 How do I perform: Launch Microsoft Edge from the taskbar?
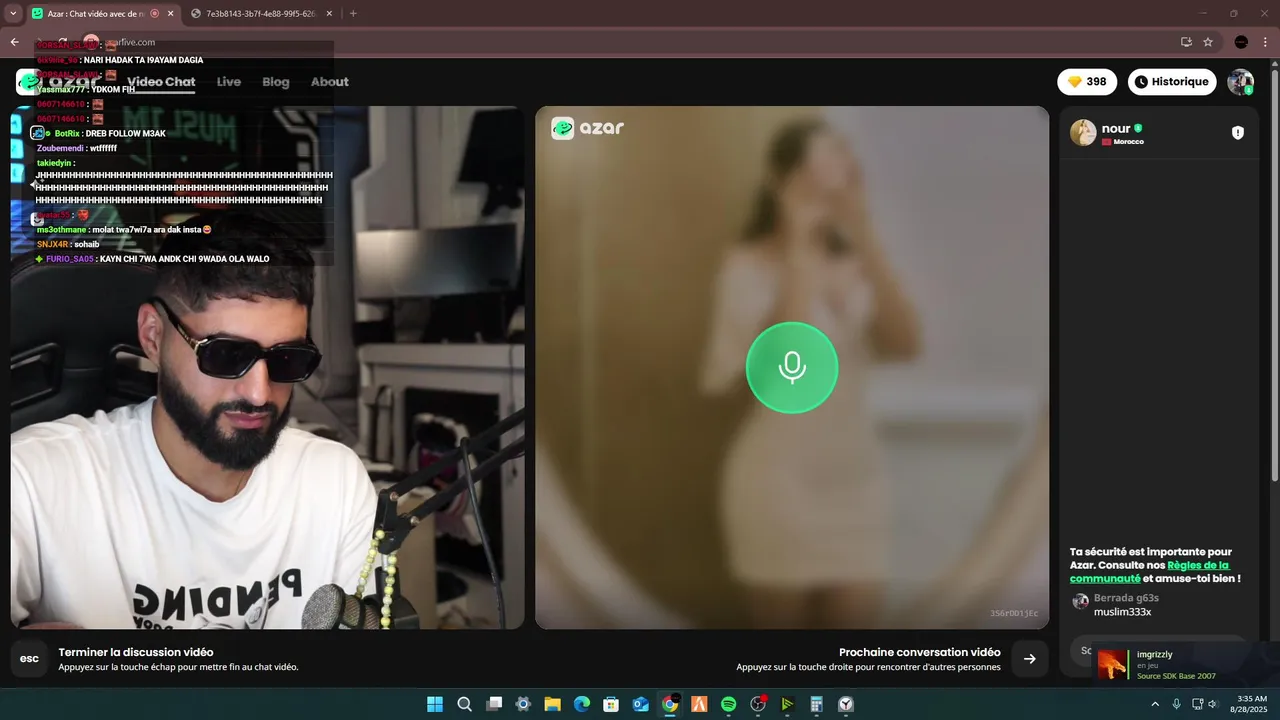coord(582,704)
